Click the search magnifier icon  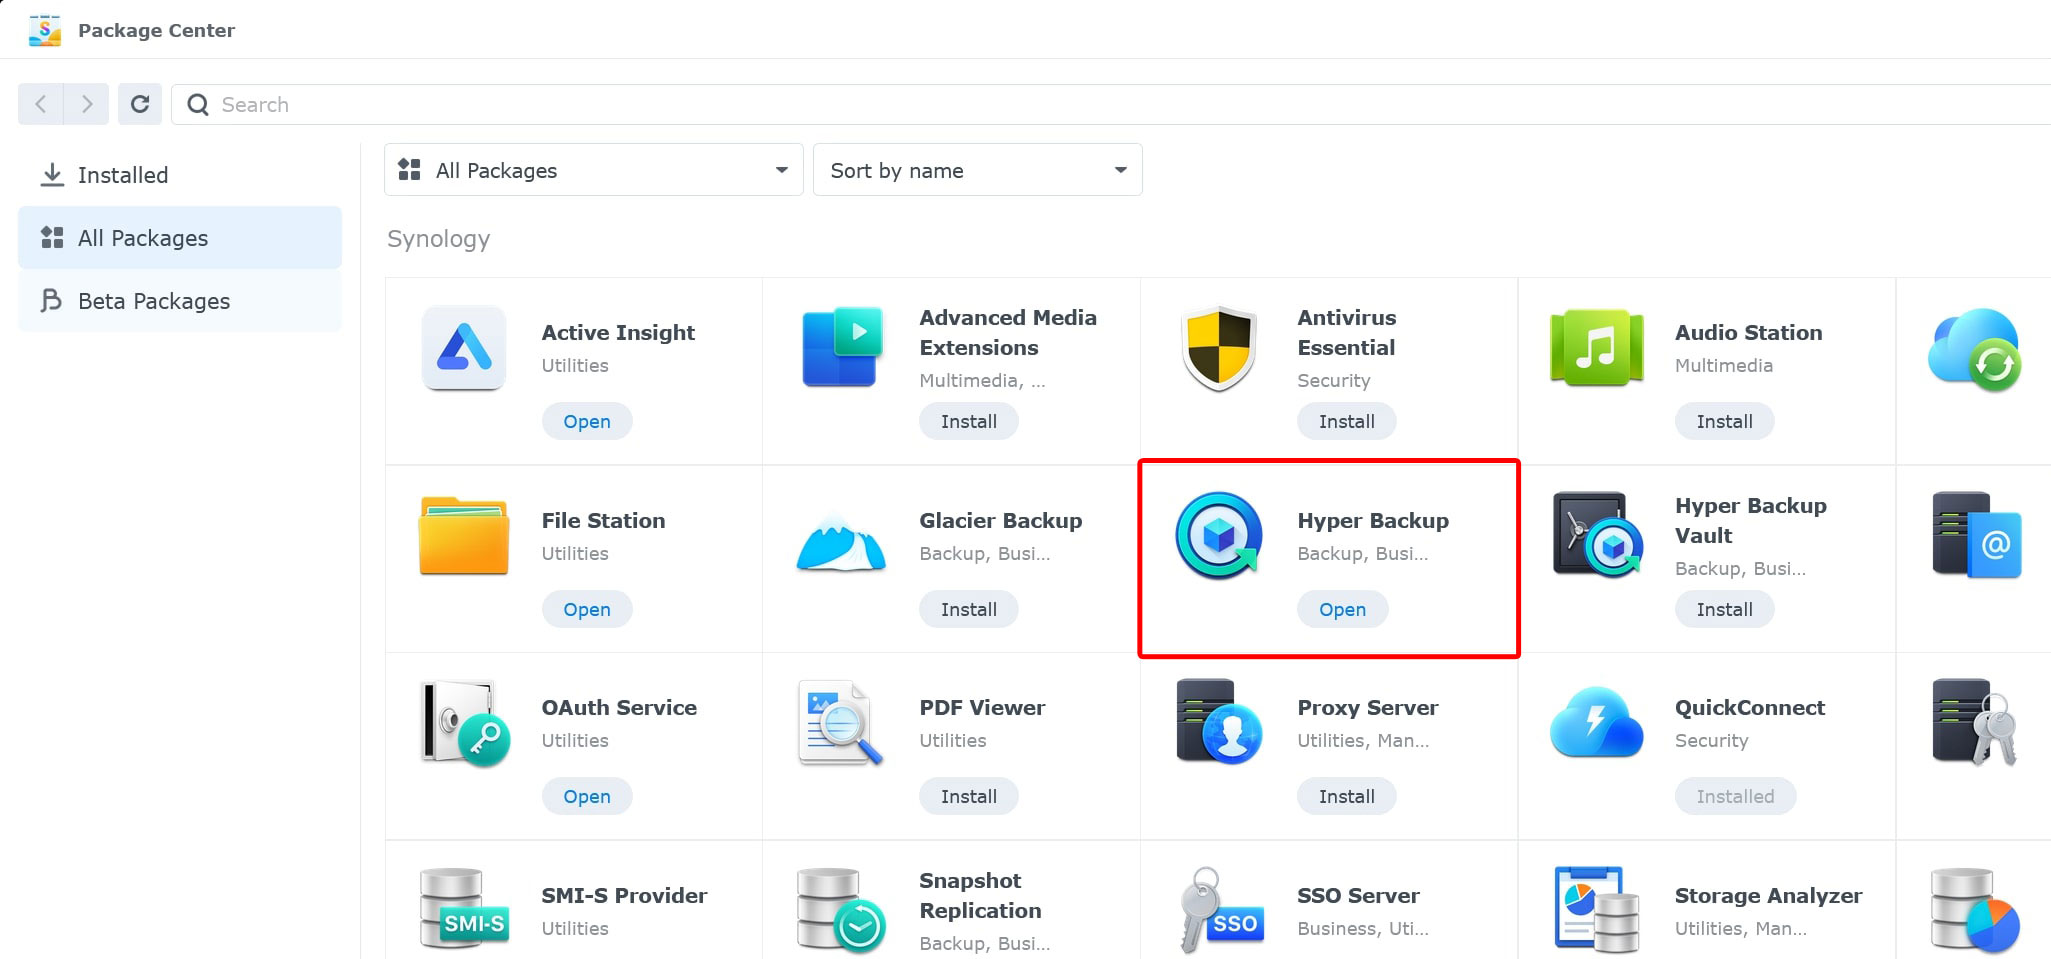click(198, 105)
